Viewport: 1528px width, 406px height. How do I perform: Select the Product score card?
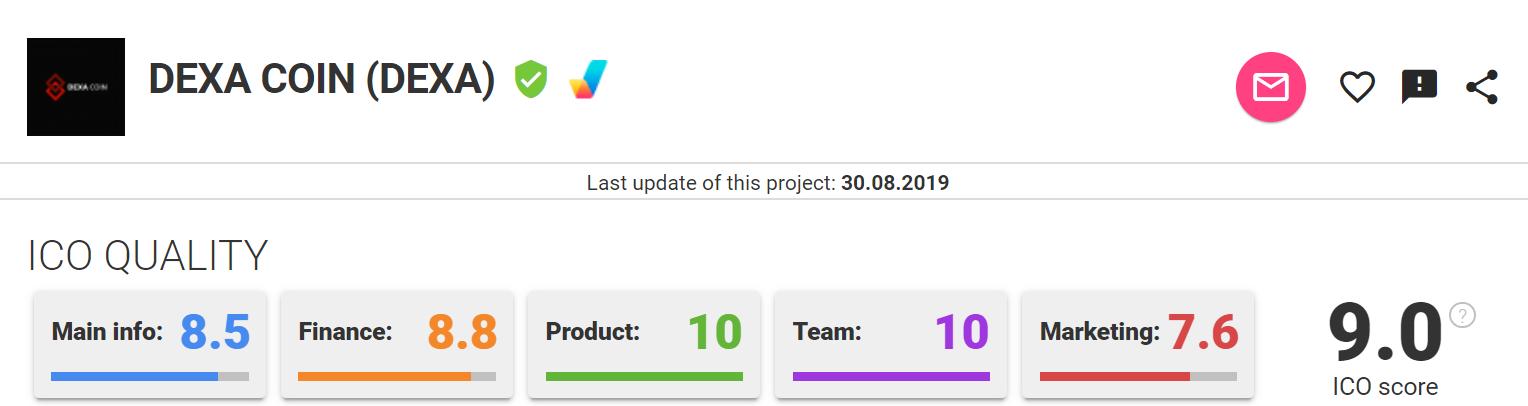tap(644, 345)
